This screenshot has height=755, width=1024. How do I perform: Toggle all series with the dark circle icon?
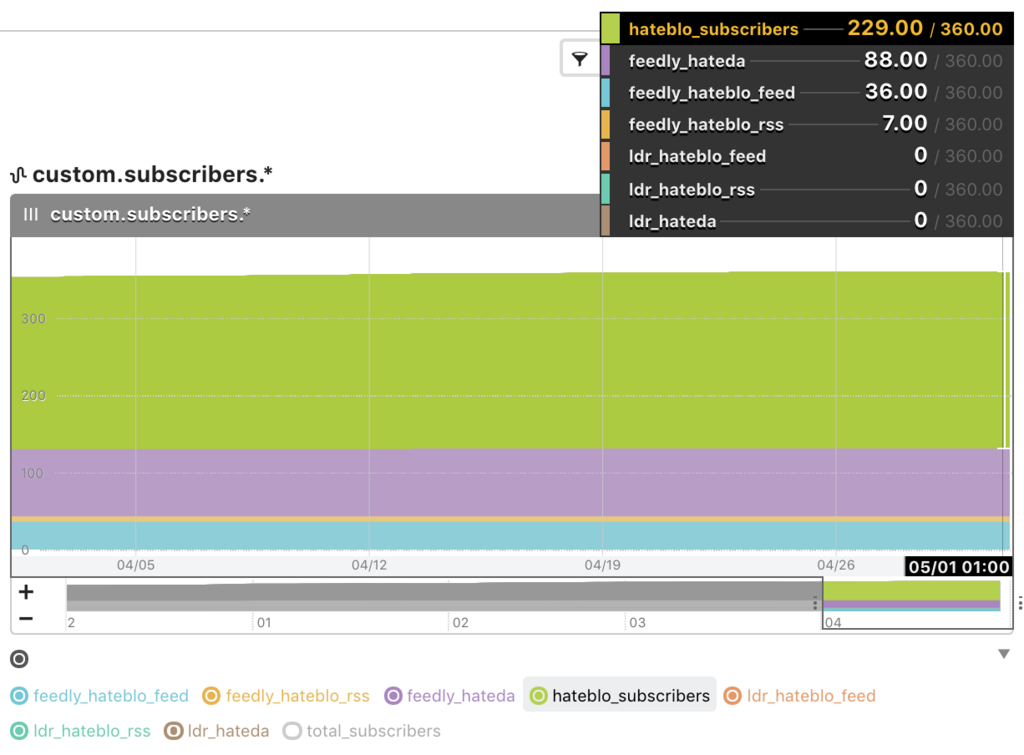(x=20, y=659)
